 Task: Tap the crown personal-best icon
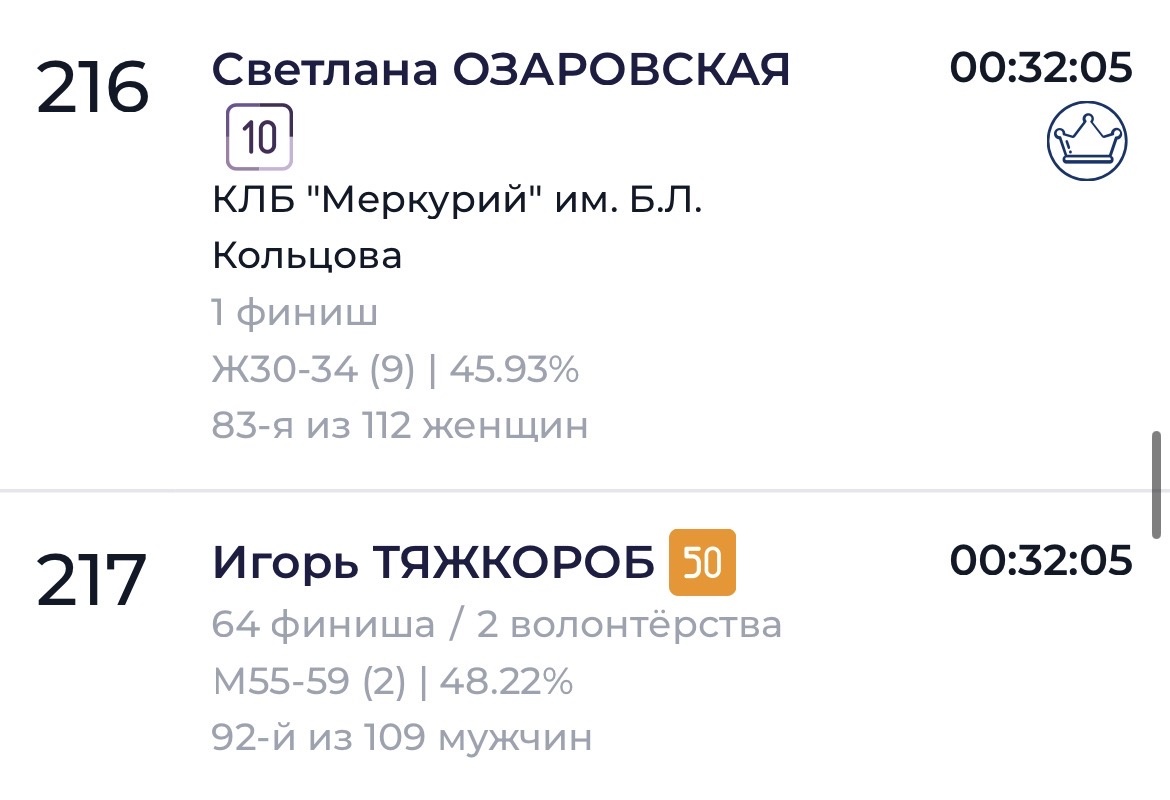[x=1086, y=141]
